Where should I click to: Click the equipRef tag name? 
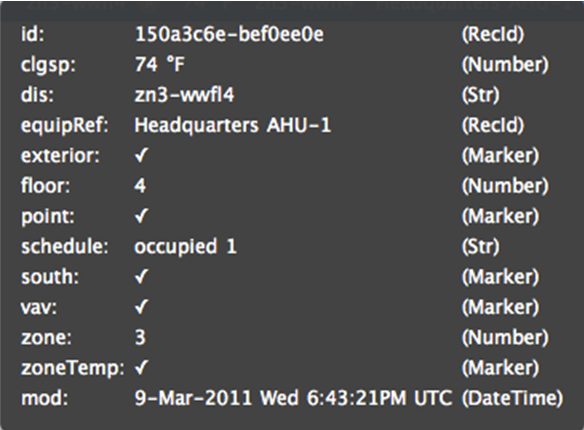pos(64,125)
